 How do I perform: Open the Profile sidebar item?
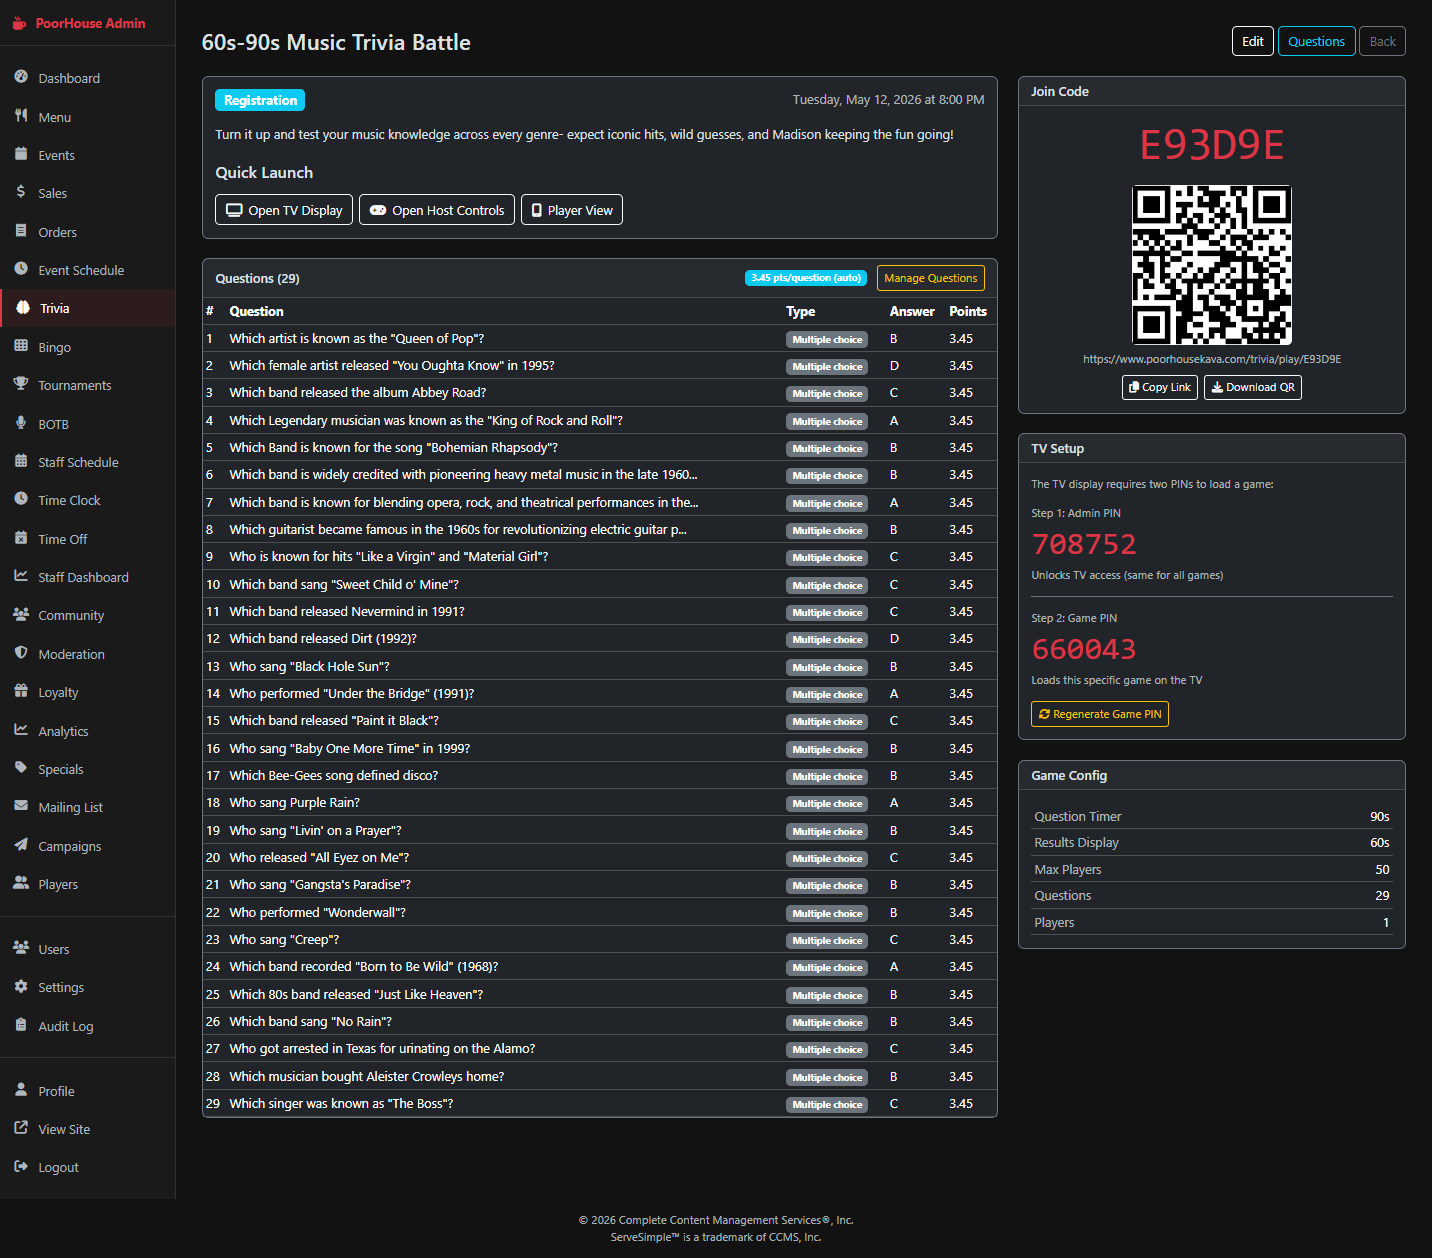[88, 1091]
